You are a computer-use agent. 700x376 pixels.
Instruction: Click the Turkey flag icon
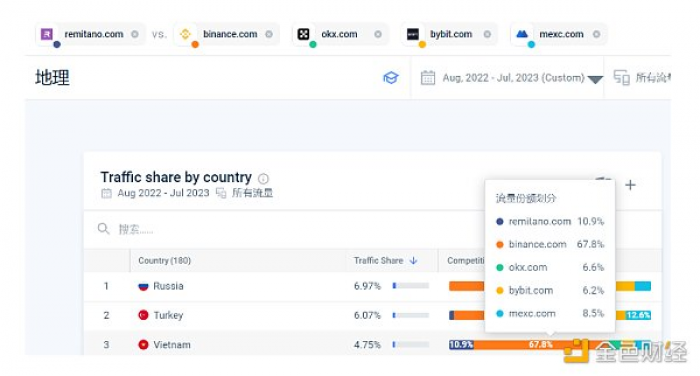pyautogui.click(x=143, y=315)
